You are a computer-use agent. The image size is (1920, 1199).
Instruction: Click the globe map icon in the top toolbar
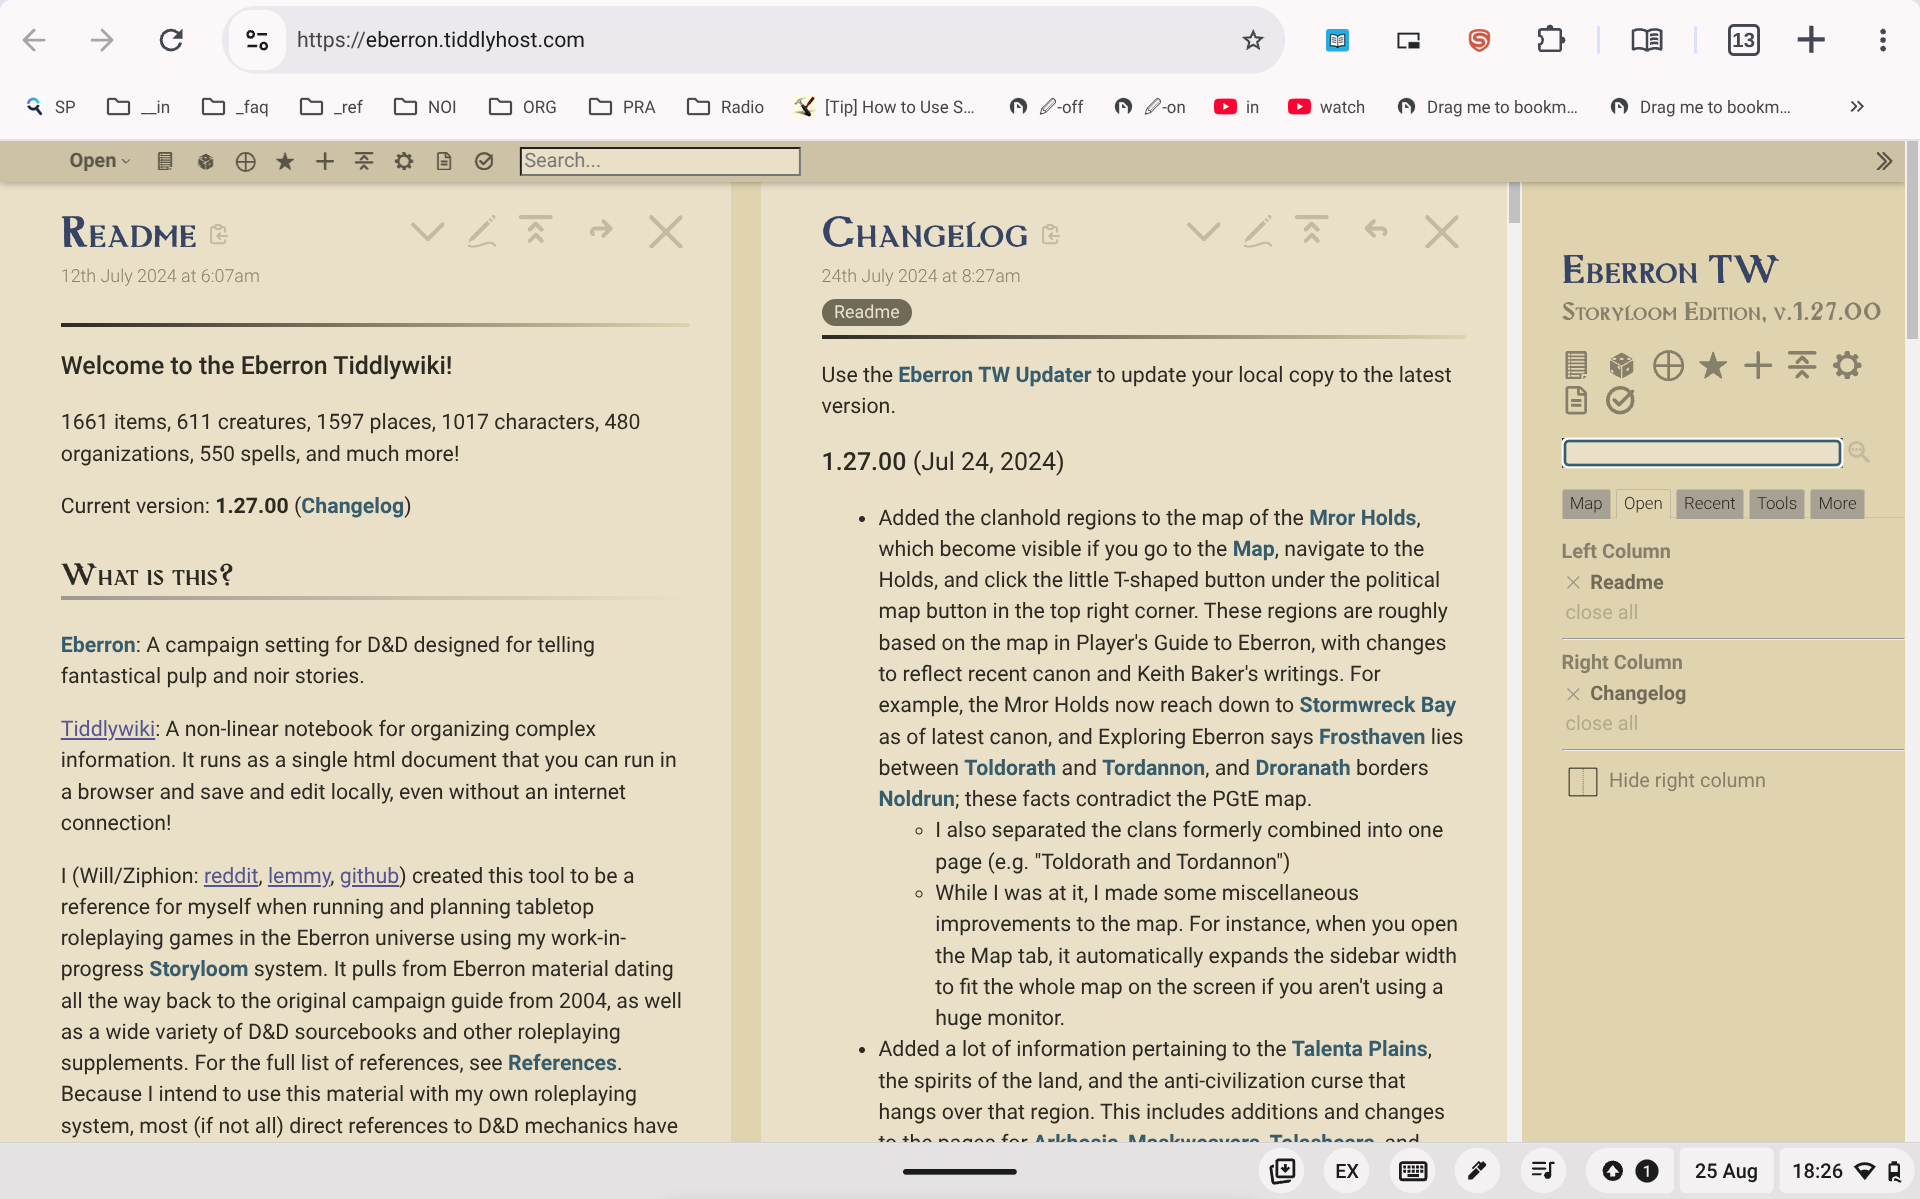tap(245, 161)
